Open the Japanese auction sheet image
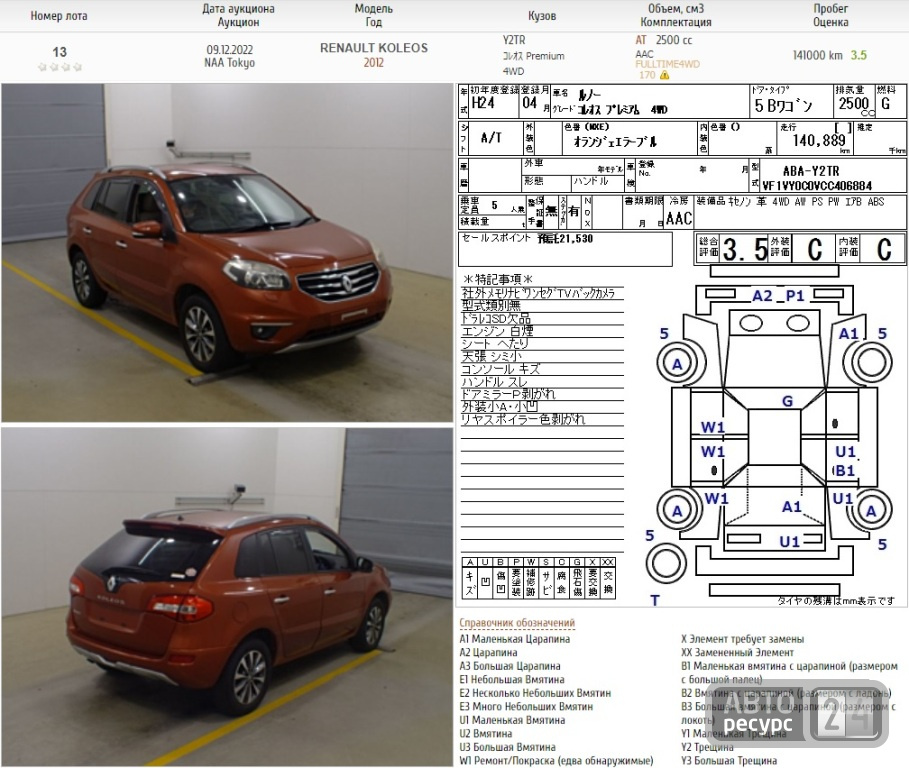The width and height of the screenshot is (909, 768). point(682,345)
